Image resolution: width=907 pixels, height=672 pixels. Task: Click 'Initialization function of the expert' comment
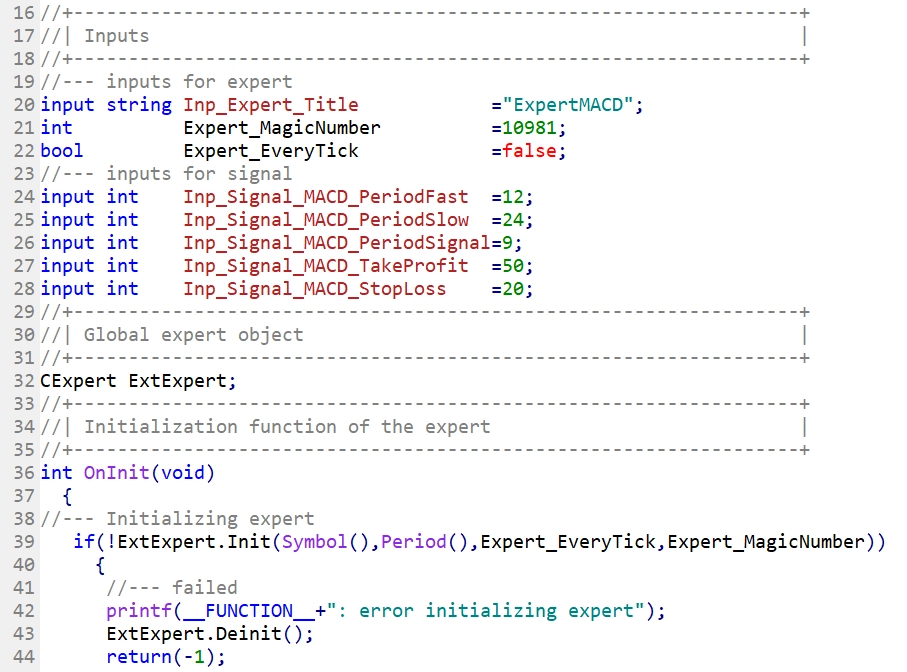point(287,427)
